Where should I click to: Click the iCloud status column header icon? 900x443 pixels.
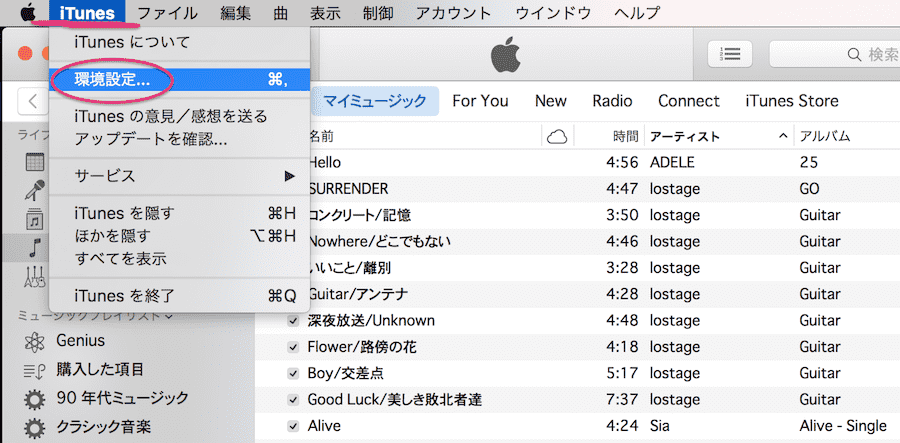[x=557, y=137]
